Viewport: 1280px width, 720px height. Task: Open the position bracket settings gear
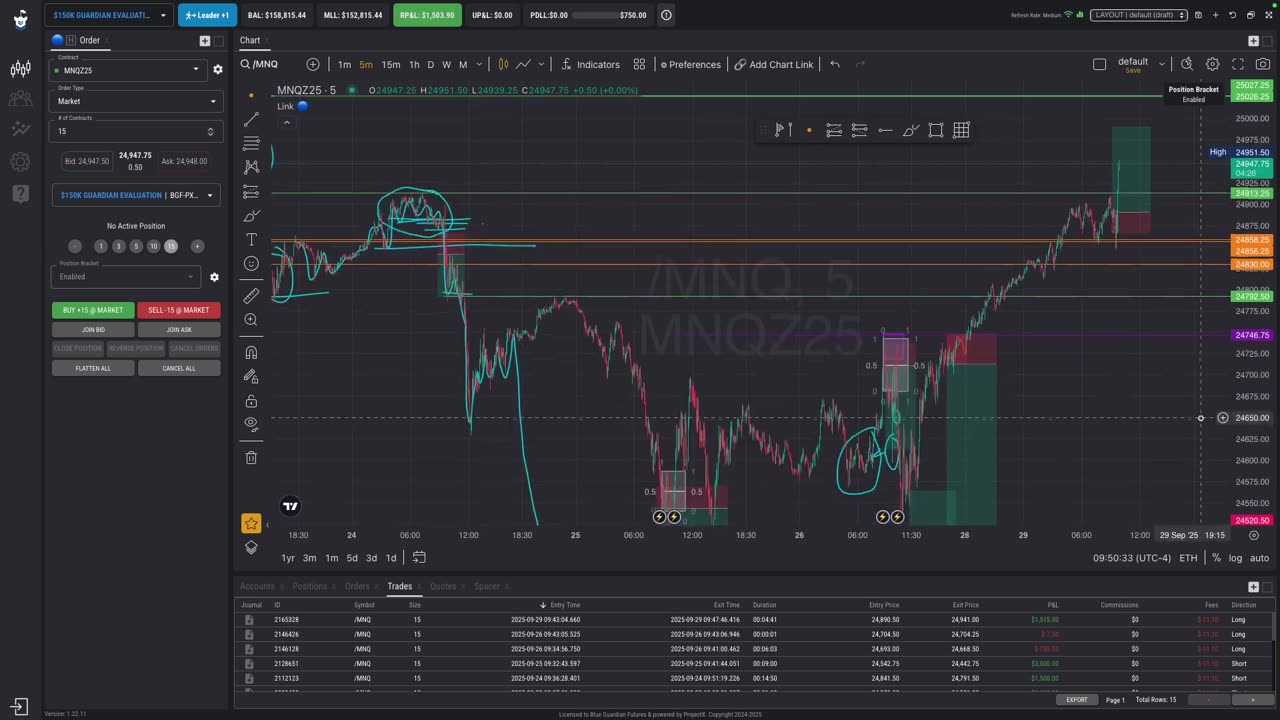coord(214,277)
